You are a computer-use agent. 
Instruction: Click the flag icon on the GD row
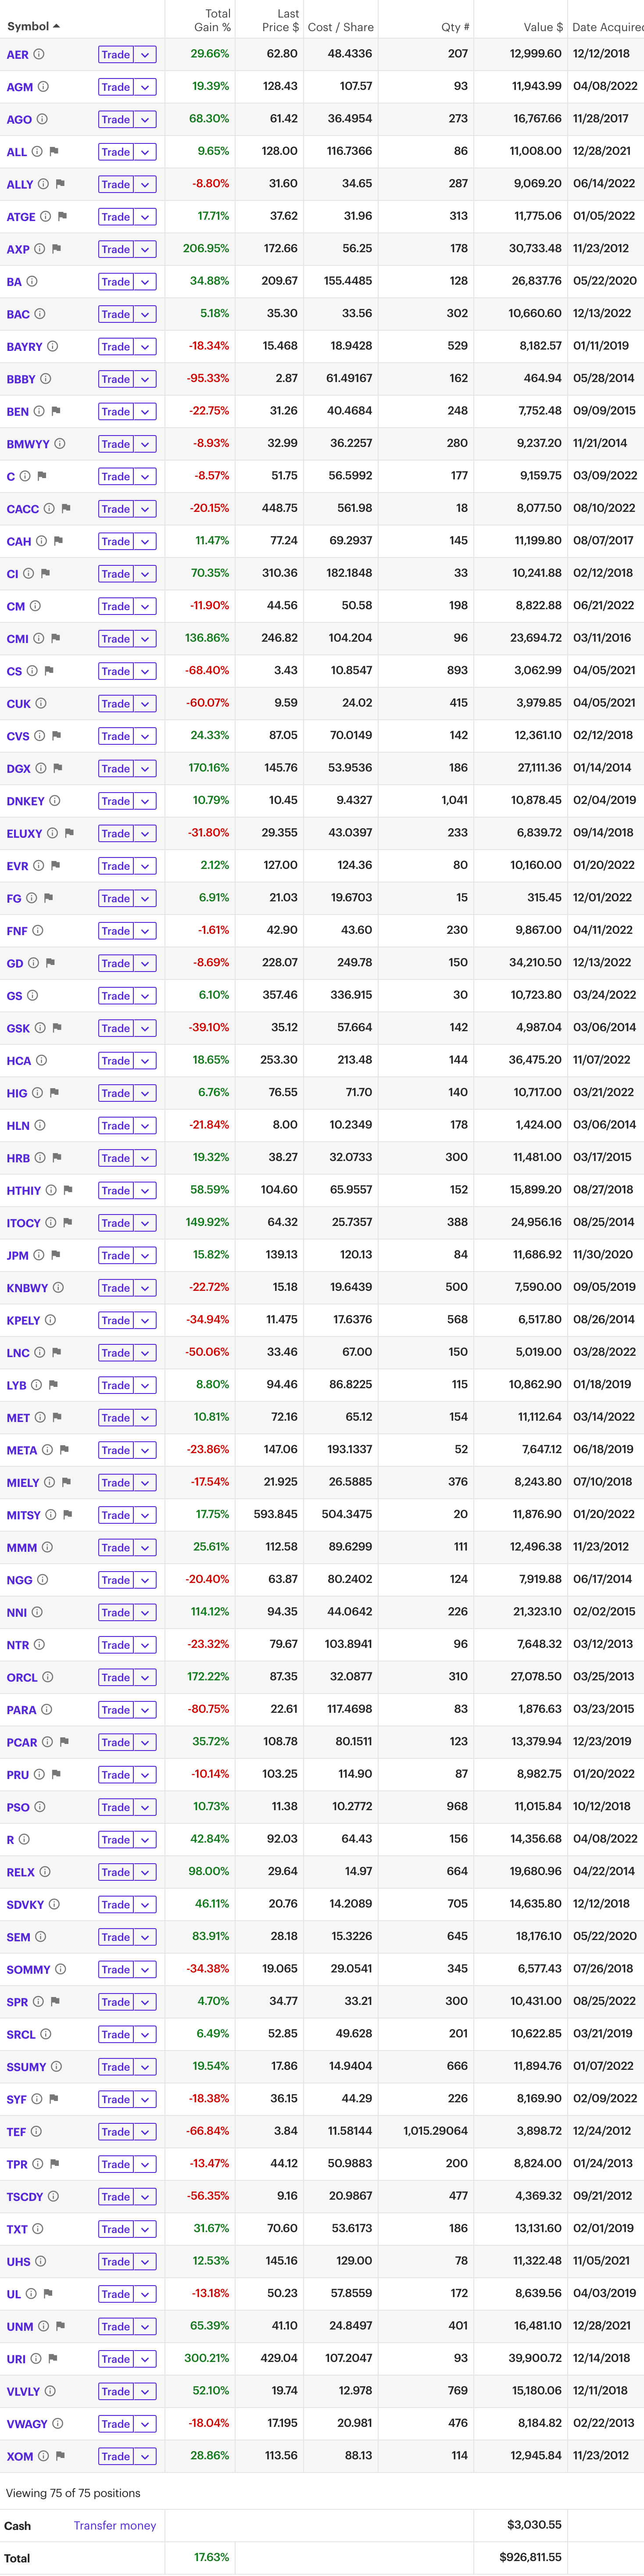[50, 963]
